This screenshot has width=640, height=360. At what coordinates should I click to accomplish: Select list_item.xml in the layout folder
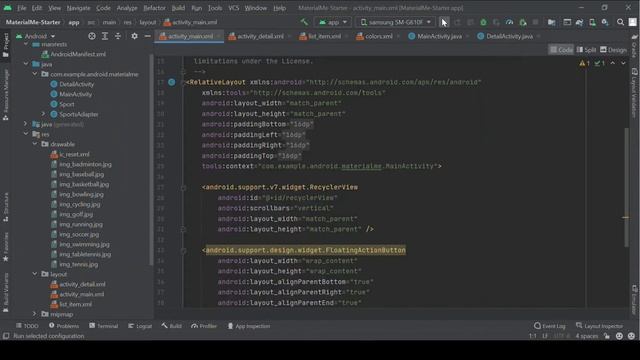[x=75, y=304]
